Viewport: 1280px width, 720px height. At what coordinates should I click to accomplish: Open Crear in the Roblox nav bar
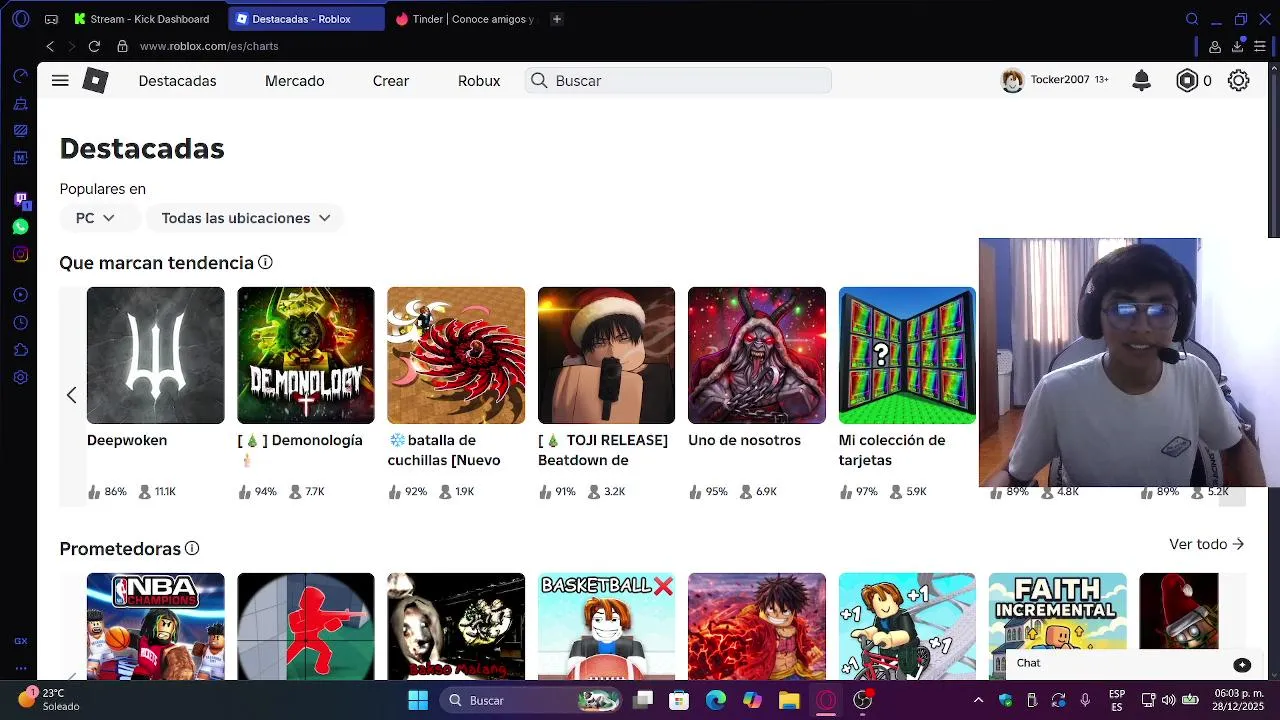[391, 81]
